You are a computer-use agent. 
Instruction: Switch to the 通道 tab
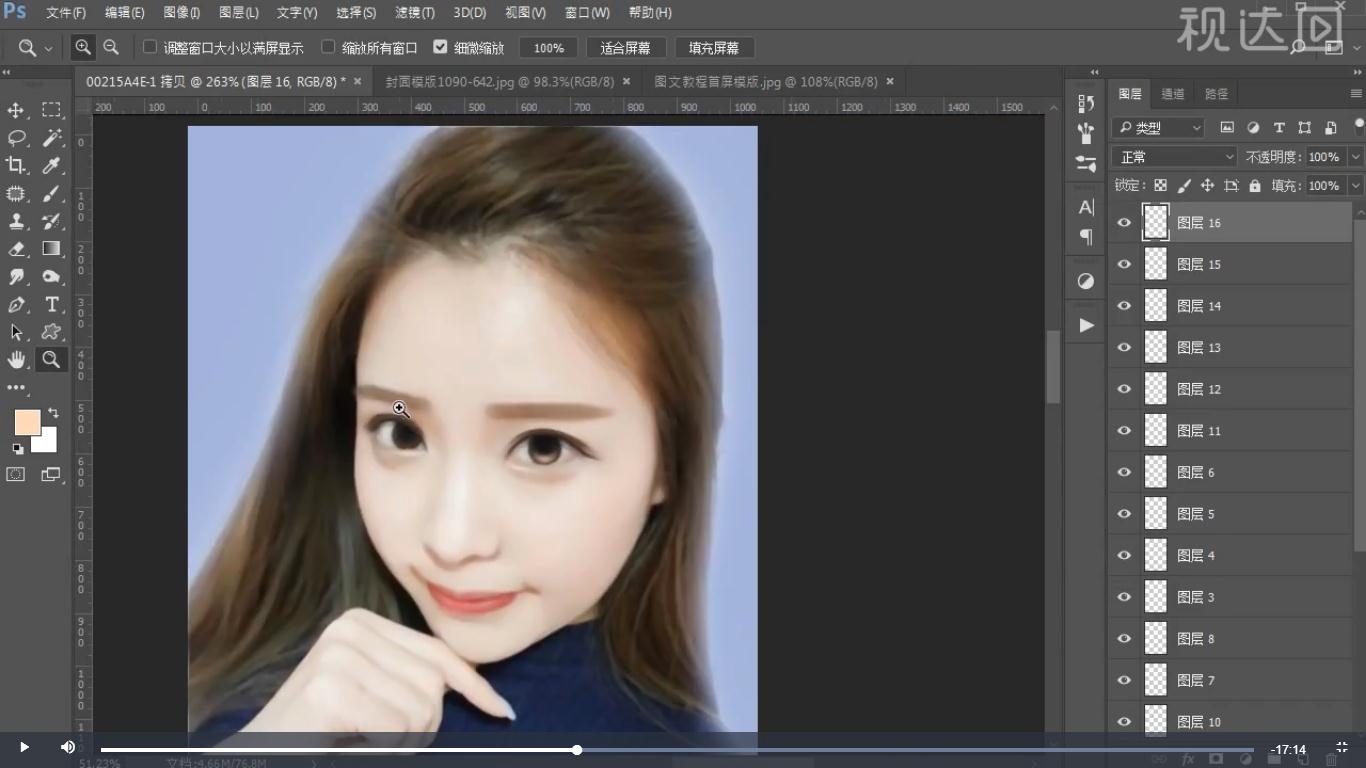[x=1173, y=94]
